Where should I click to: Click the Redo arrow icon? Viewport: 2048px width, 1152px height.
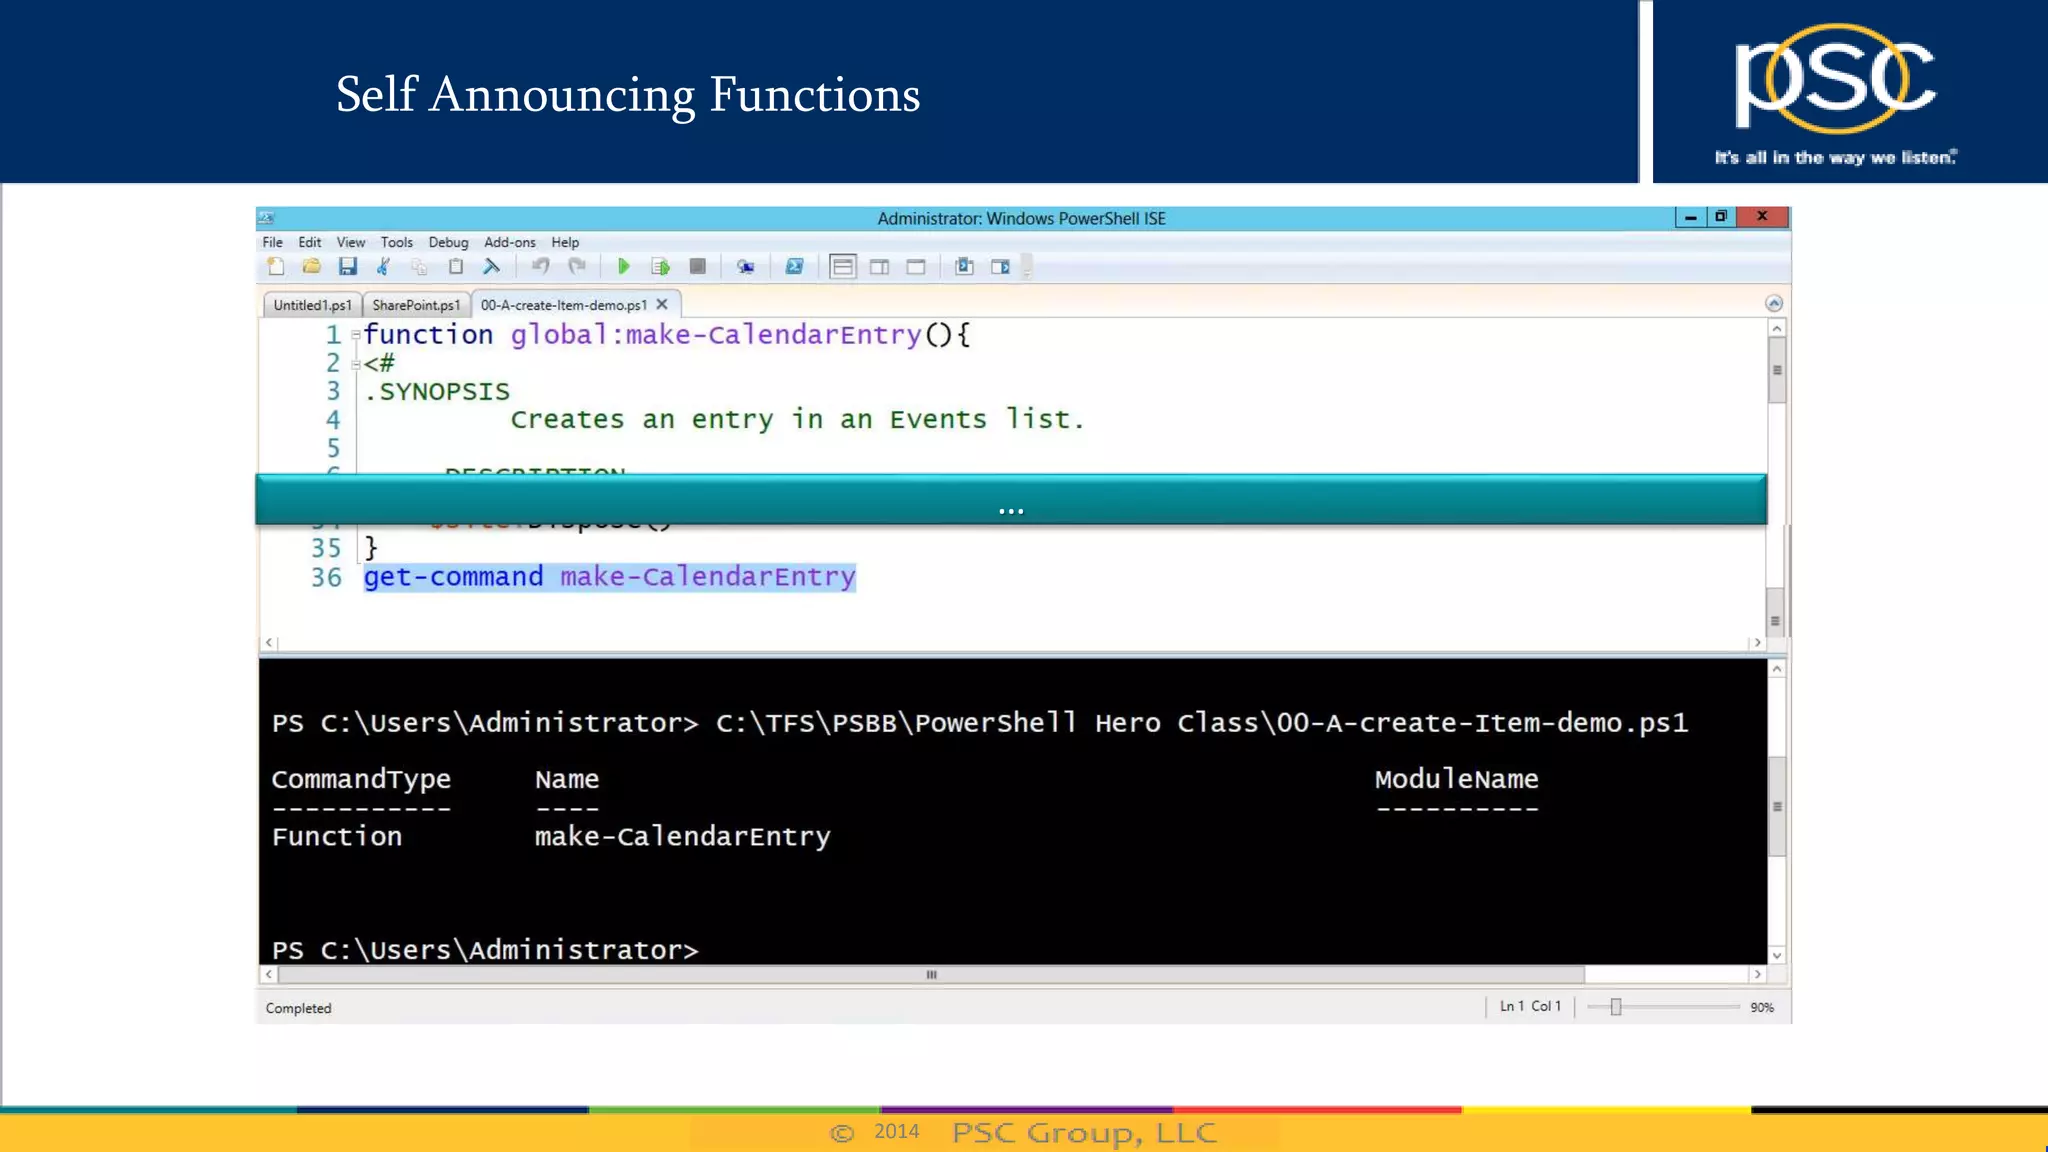(577, 266)
